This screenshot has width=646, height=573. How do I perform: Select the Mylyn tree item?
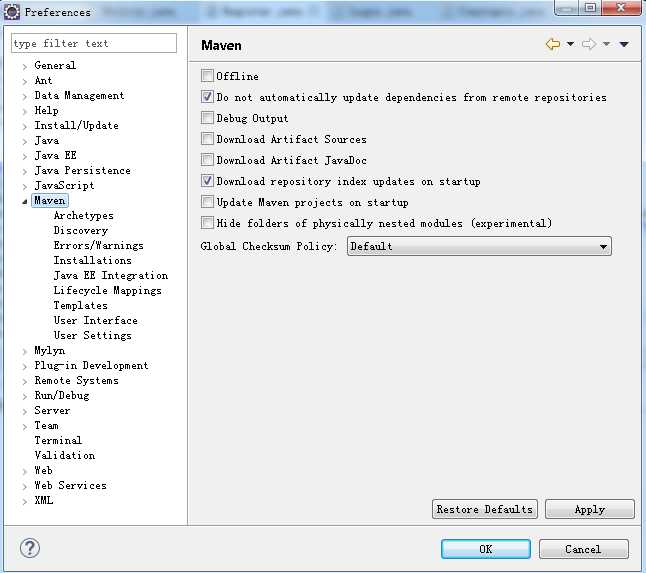click(x=50, y=351)
